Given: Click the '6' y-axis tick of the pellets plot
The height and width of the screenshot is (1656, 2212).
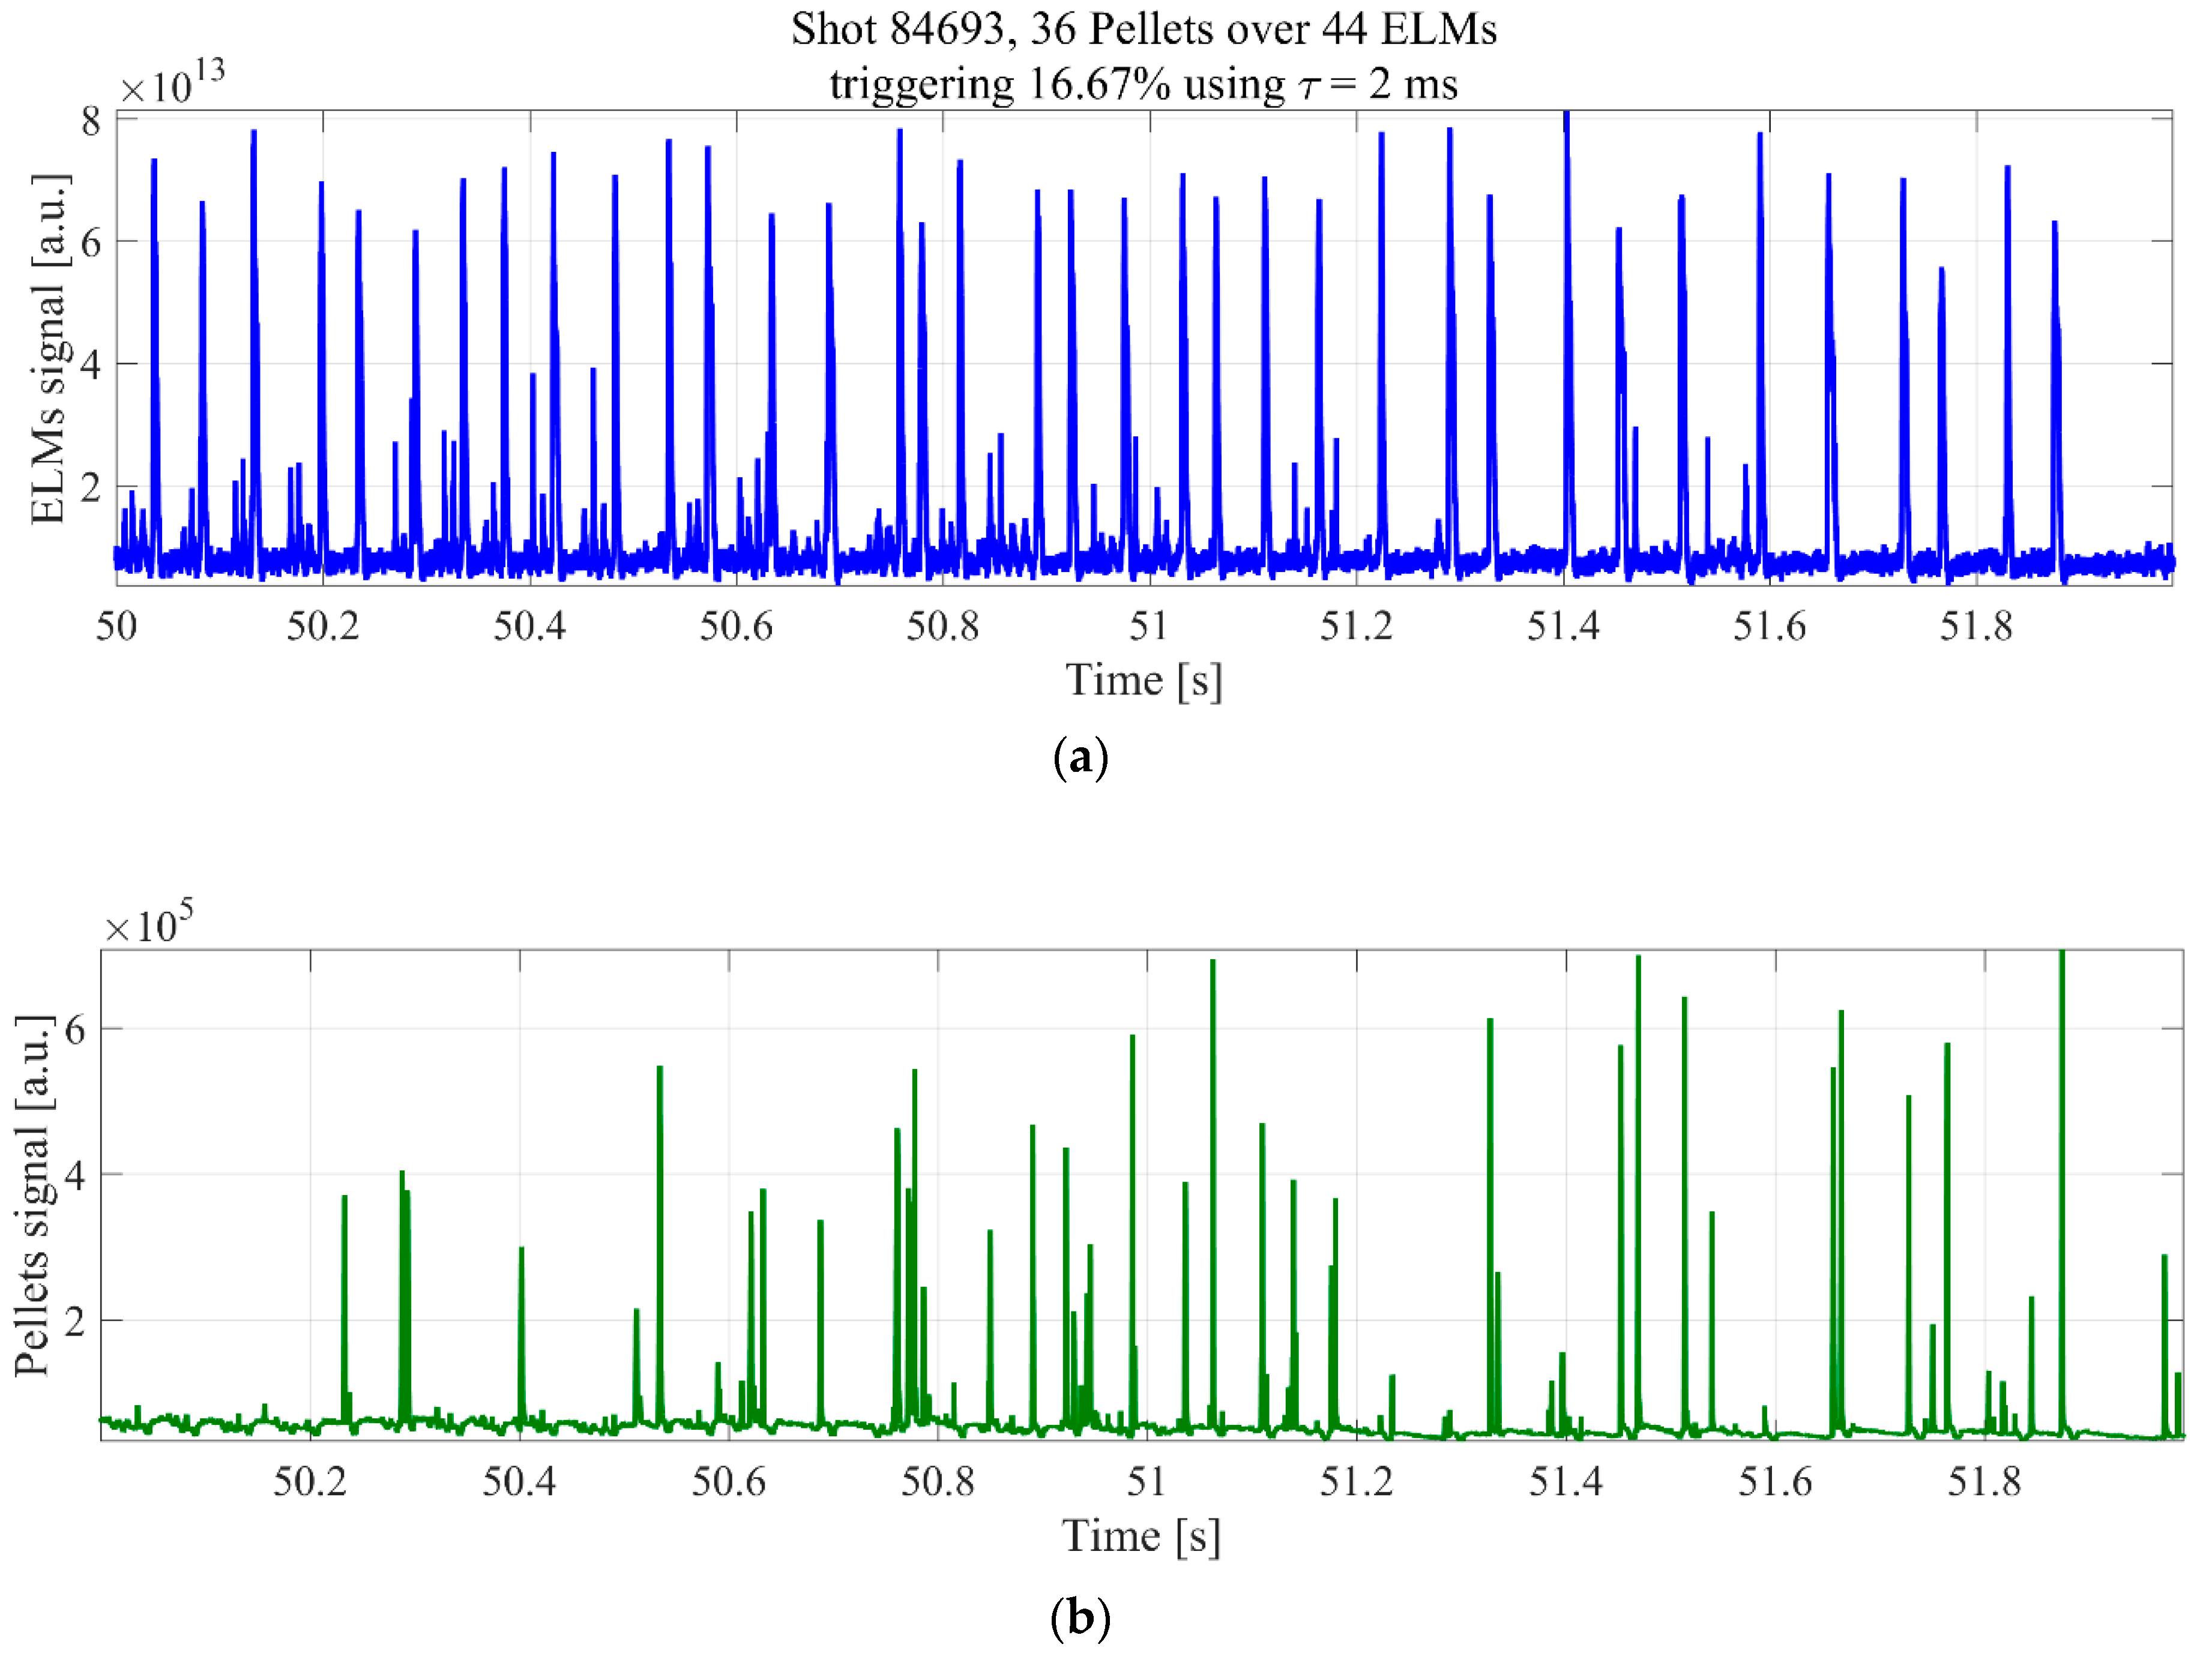Looking at the screenshot, I should [75, 1029].
